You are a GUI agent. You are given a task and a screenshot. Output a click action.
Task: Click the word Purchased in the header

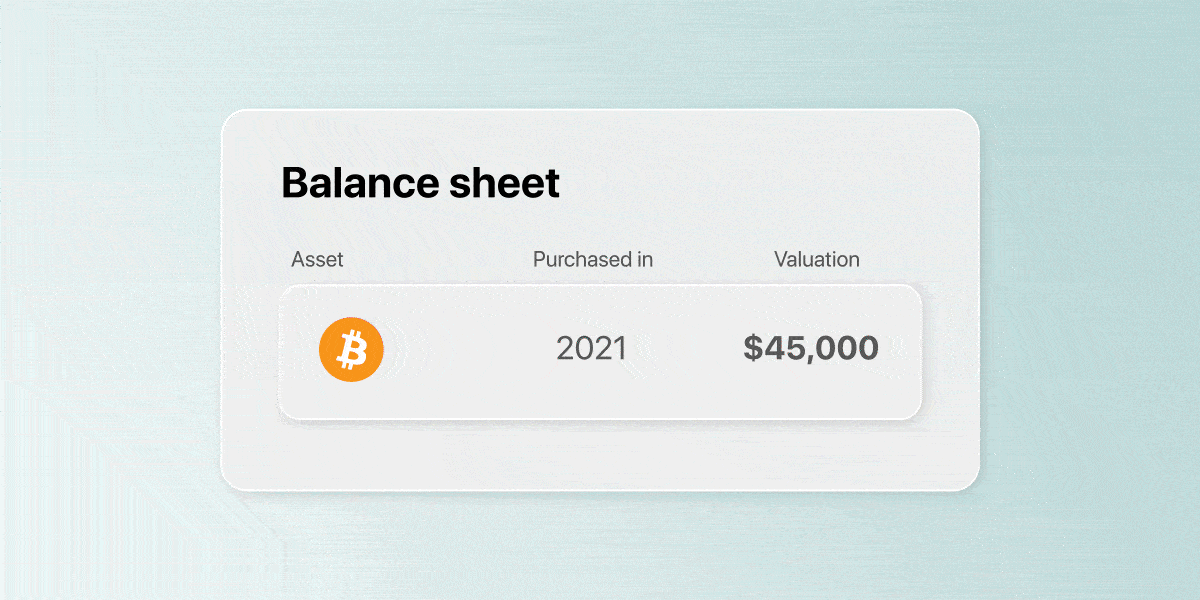[582, 260]
